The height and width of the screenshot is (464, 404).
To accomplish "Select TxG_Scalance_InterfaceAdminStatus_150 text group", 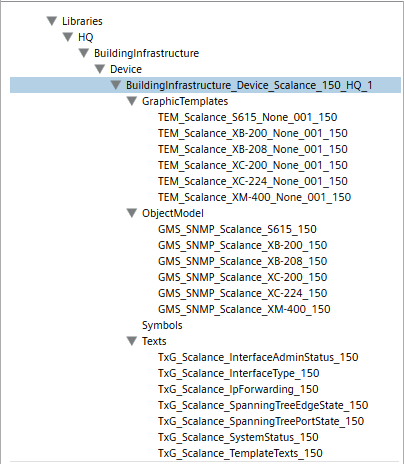I will point(258,357).
